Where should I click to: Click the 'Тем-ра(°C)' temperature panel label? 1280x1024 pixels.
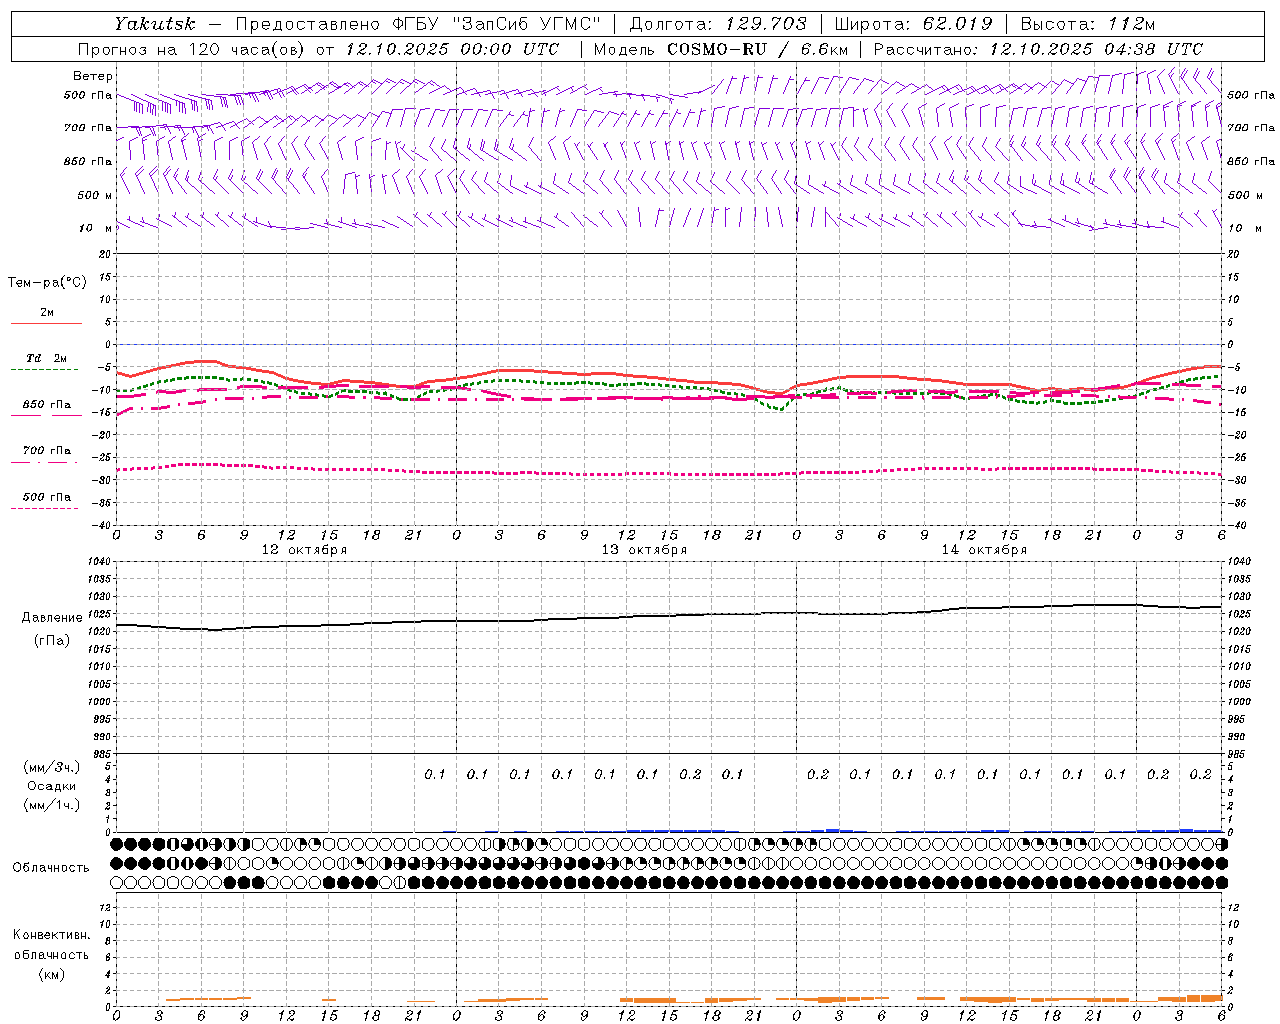pos(47,282)
